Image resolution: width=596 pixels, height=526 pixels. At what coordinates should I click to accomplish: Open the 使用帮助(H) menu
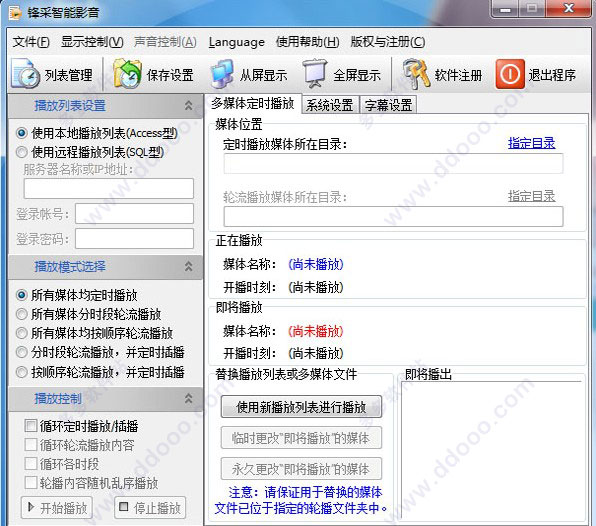coord(308,42)
